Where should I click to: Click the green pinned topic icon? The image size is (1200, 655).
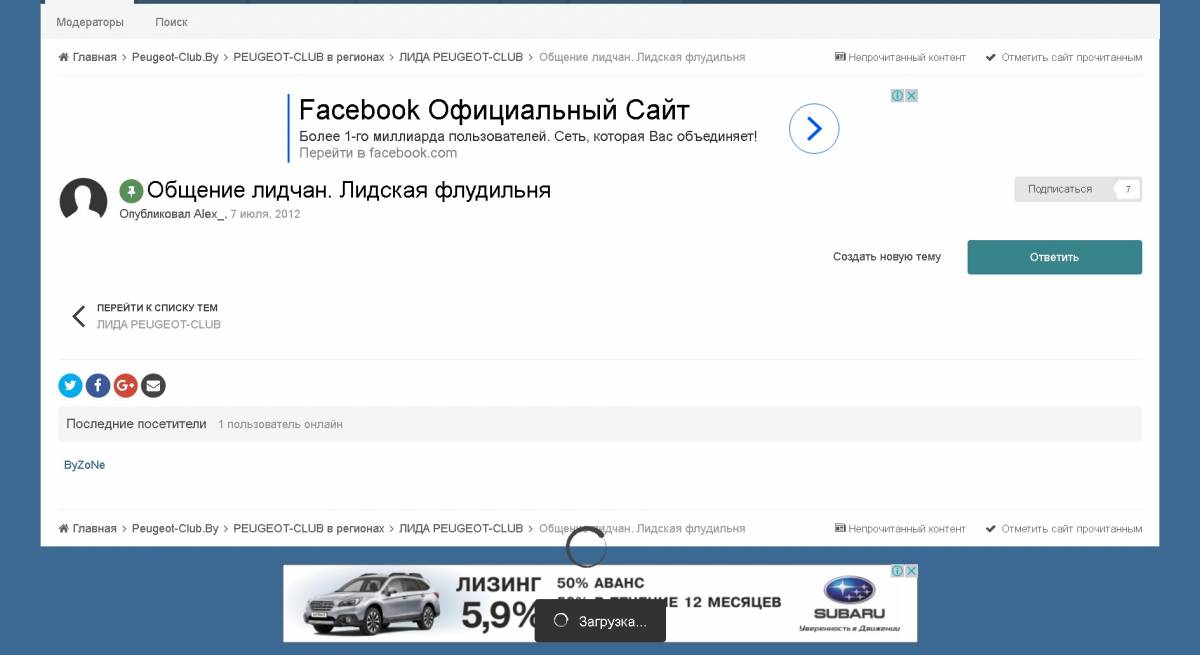point(131,190)
